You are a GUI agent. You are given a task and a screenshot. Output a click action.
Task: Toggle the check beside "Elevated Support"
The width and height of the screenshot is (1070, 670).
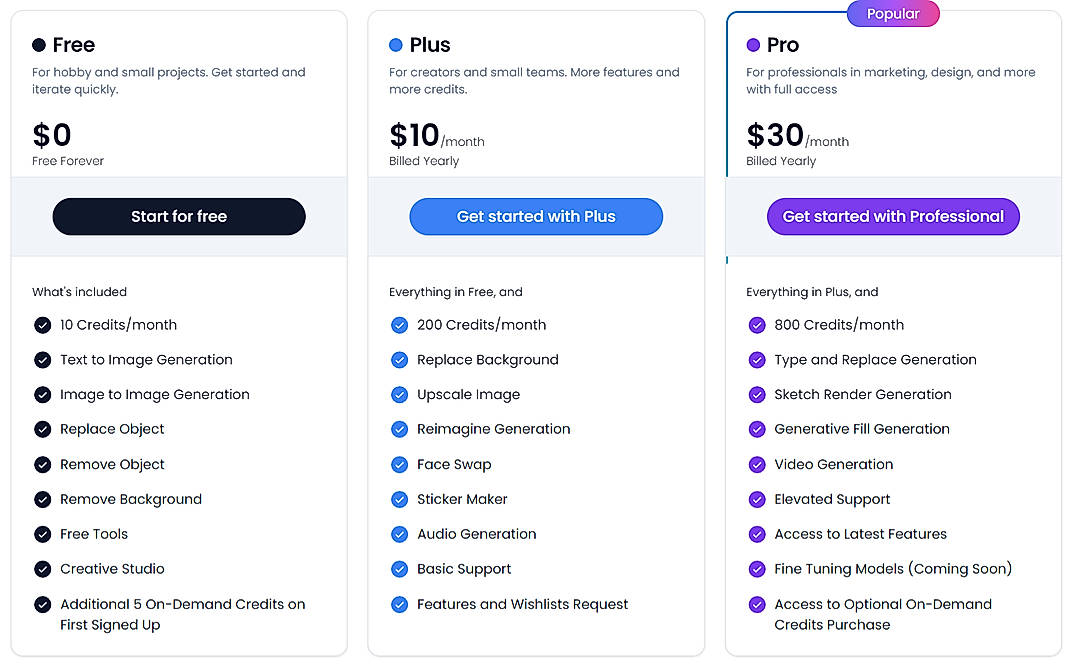[757, 499]
